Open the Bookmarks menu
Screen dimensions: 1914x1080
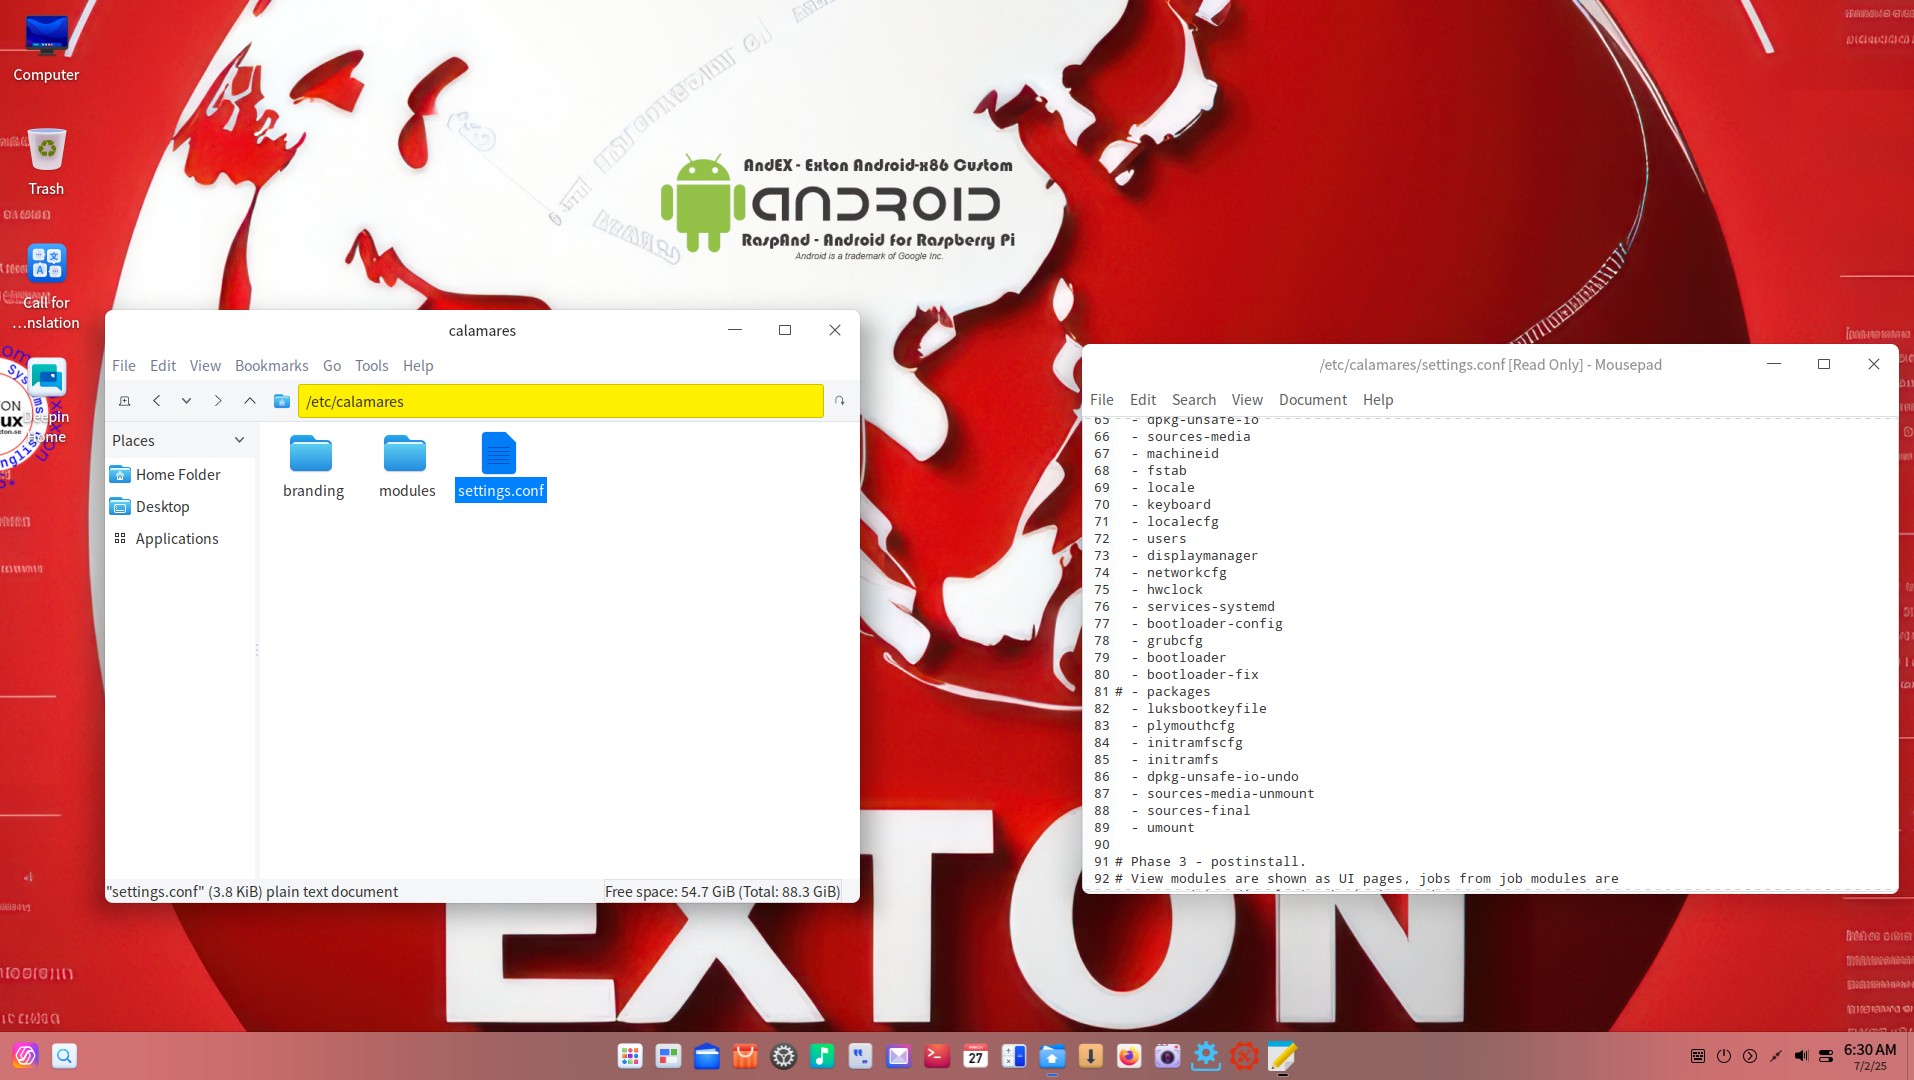[271, 366]
